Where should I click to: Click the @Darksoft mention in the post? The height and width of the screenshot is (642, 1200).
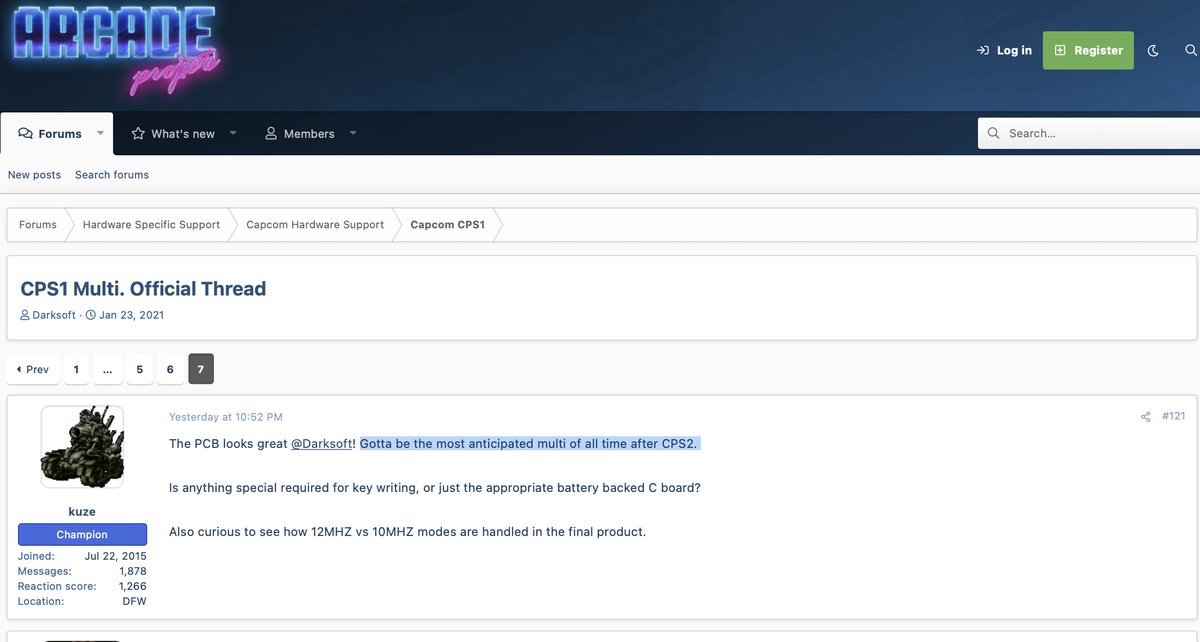[321, 443]
